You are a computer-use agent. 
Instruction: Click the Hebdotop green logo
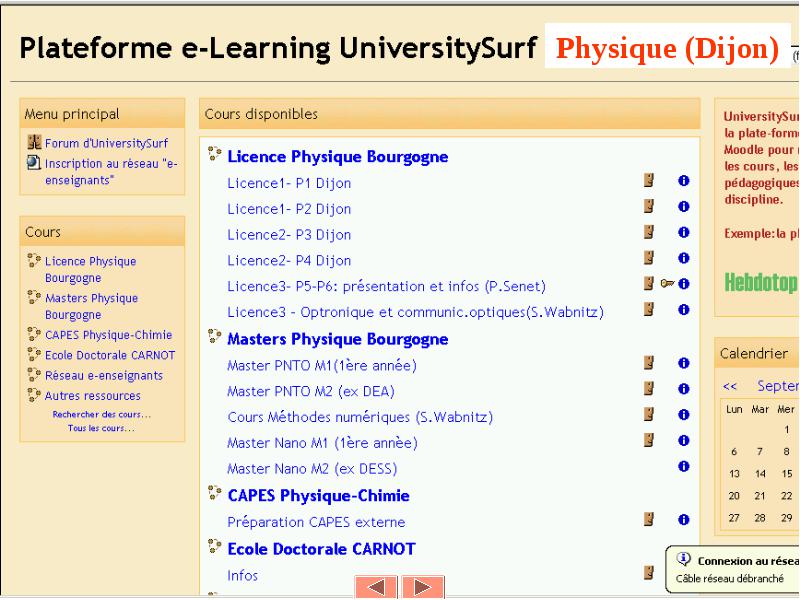tap(761, 282)
